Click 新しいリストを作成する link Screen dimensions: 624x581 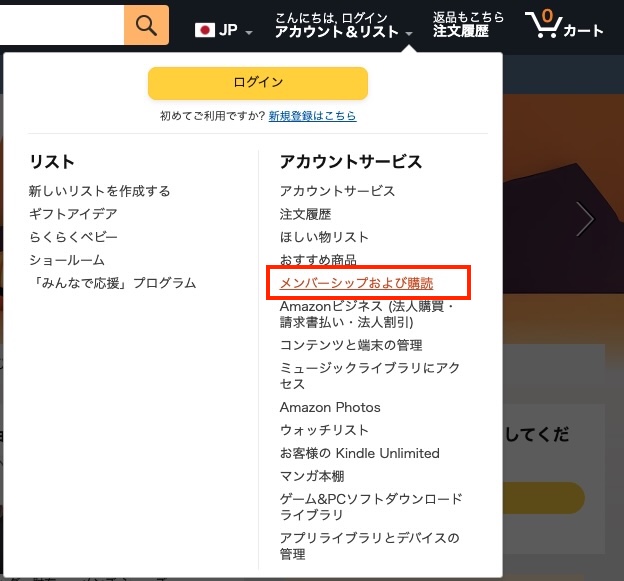coord(99,191)
